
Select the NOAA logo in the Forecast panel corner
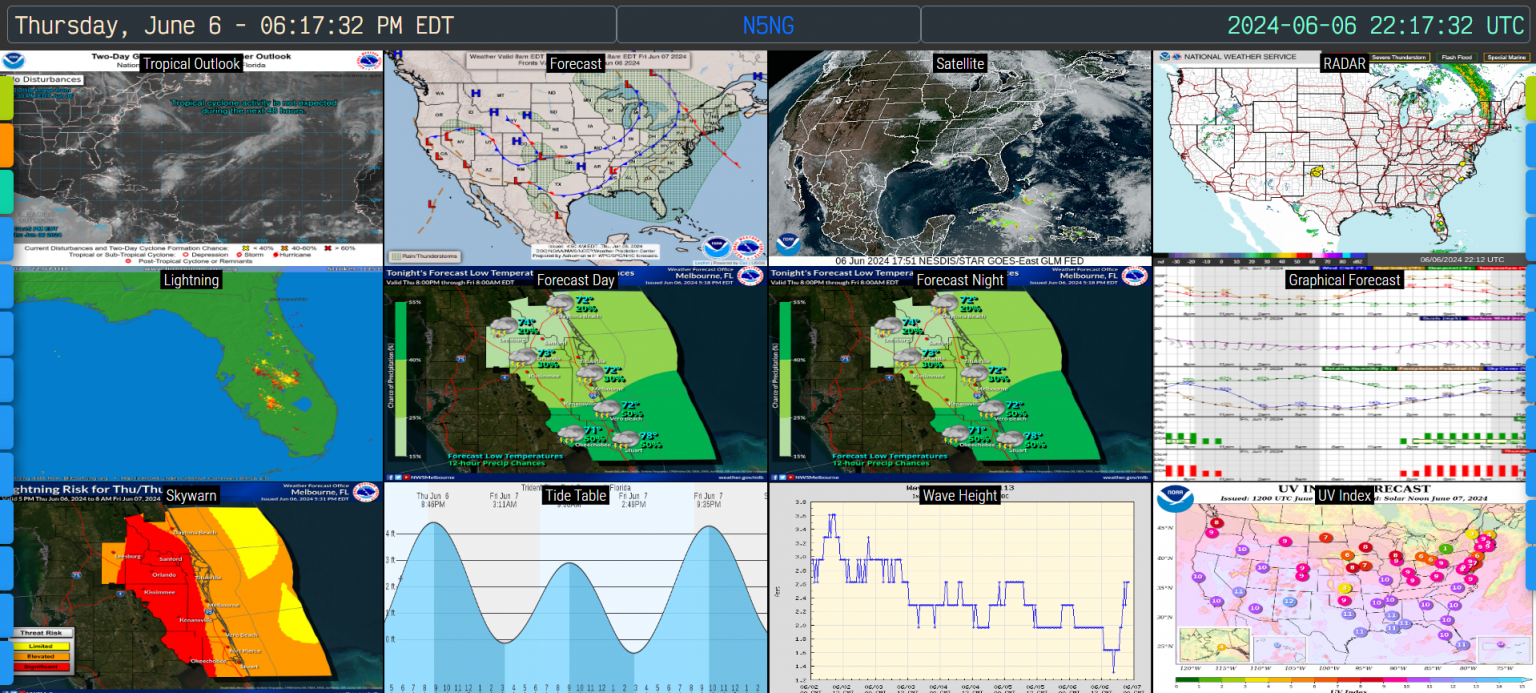[717, 247]
